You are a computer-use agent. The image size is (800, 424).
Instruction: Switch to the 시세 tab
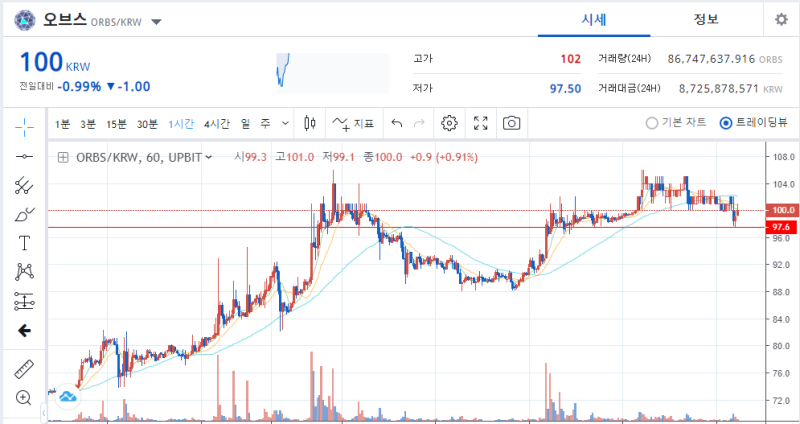[594, 20]
